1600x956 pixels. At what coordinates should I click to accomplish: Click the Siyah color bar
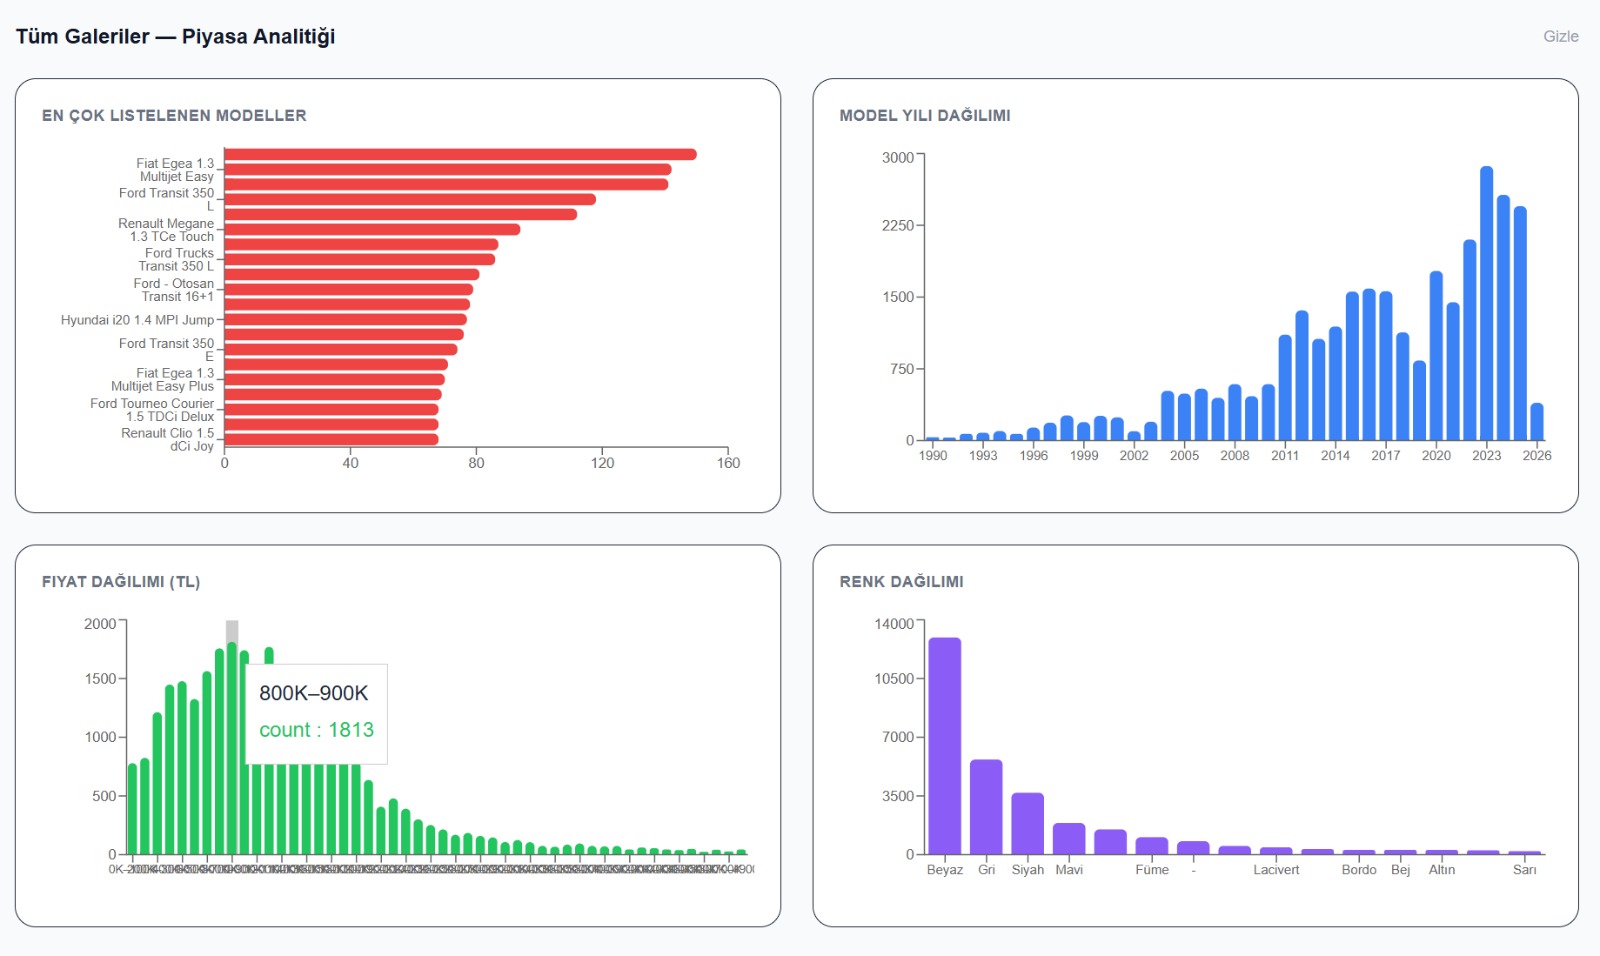pos(1027,823)
